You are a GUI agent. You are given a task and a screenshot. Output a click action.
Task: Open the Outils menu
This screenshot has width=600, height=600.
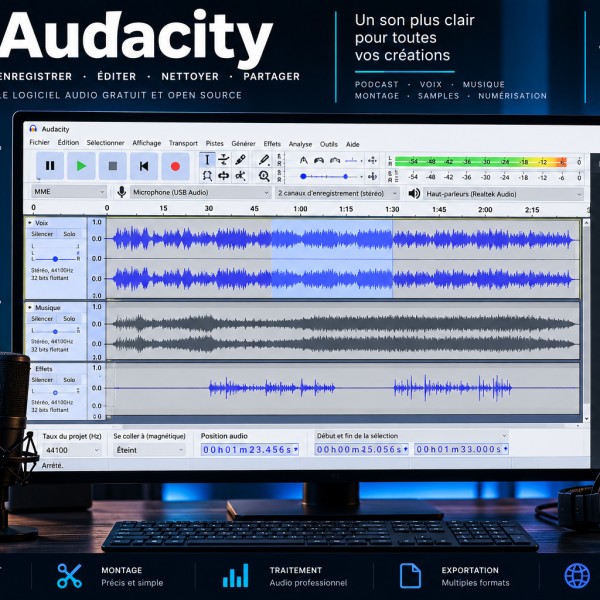pos(329,144)
